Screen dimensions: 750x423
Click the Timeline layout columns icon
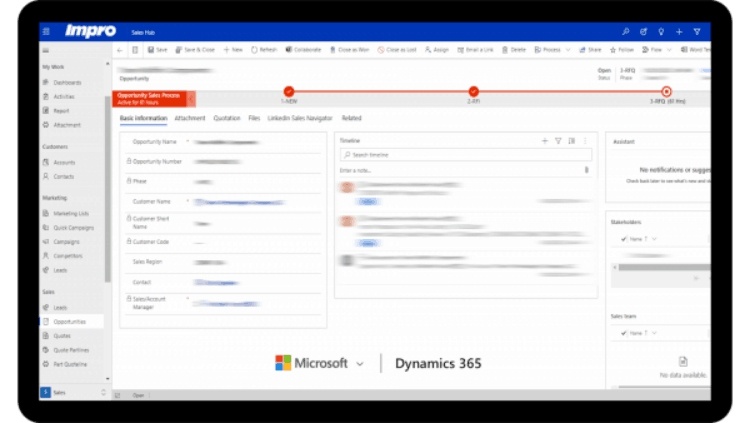572,141
